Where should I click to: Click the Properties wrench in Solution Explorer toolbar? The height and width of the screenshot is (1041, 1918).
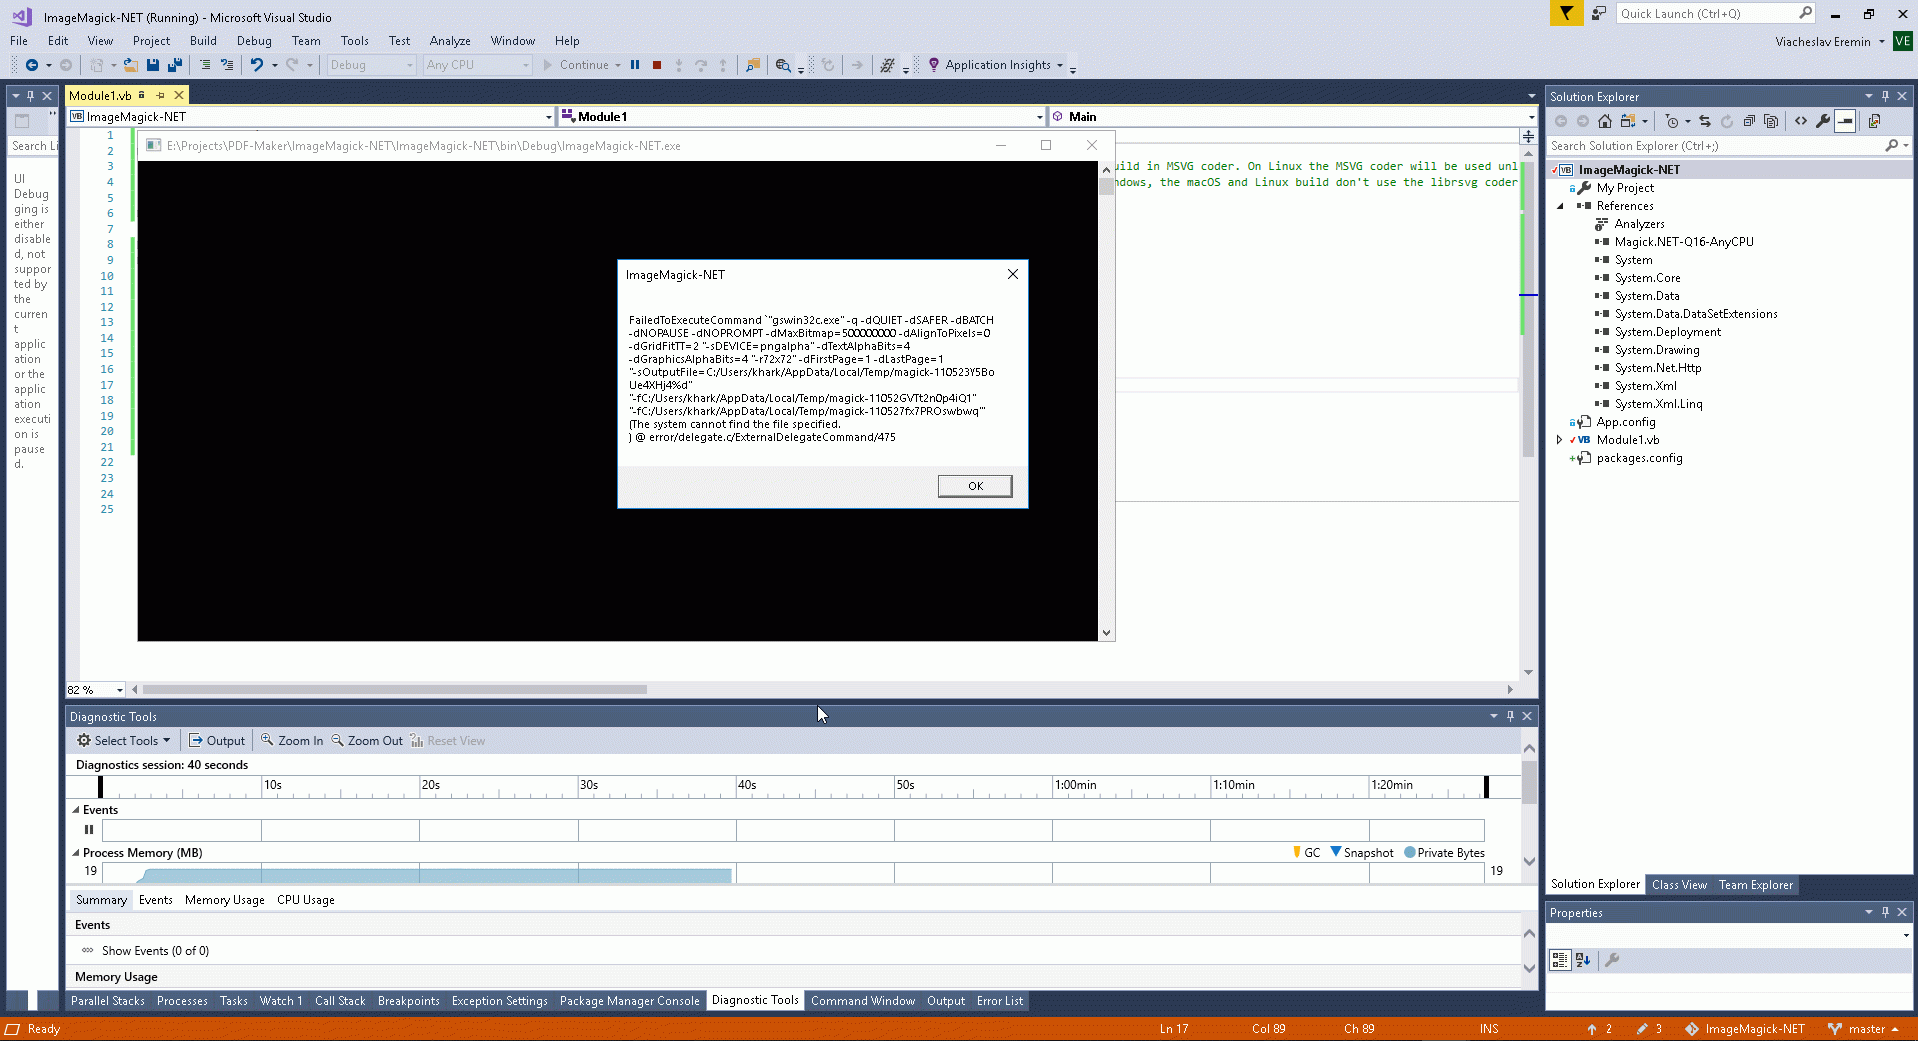pos(1823,121)
